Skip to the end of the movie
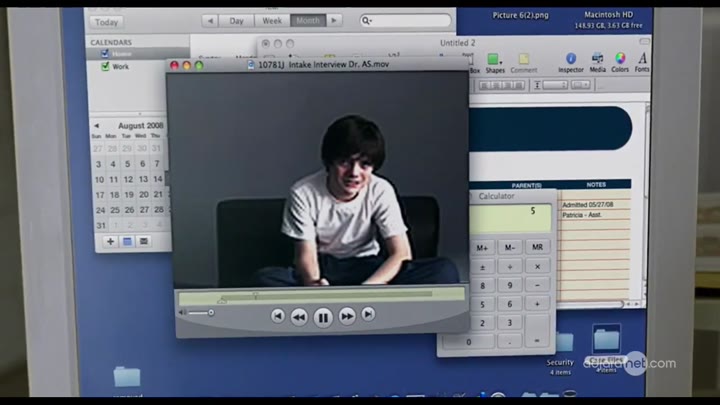 368,315
